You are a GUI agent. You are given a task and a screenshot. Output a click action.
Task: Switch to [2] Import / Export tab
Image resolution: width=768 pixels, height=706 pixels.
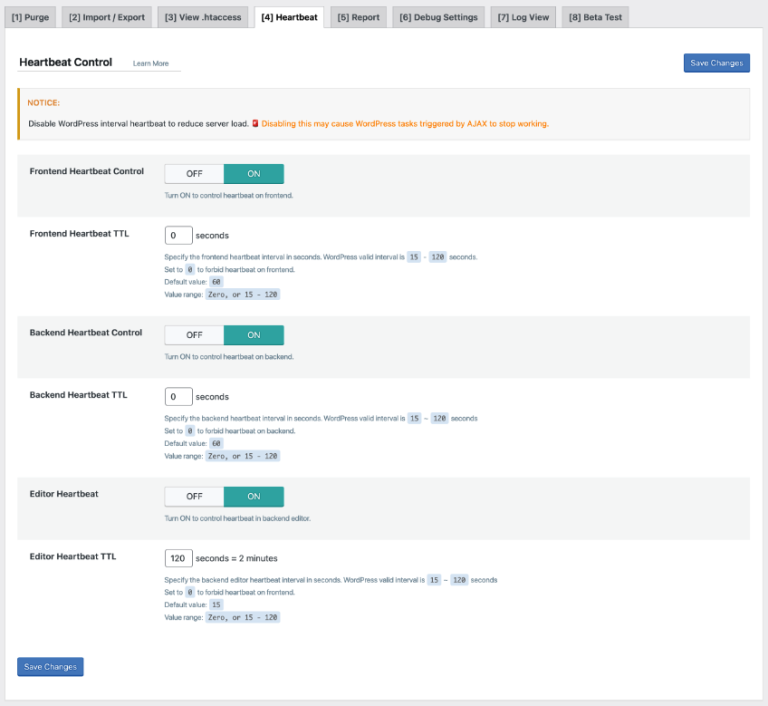click(107, 17)
